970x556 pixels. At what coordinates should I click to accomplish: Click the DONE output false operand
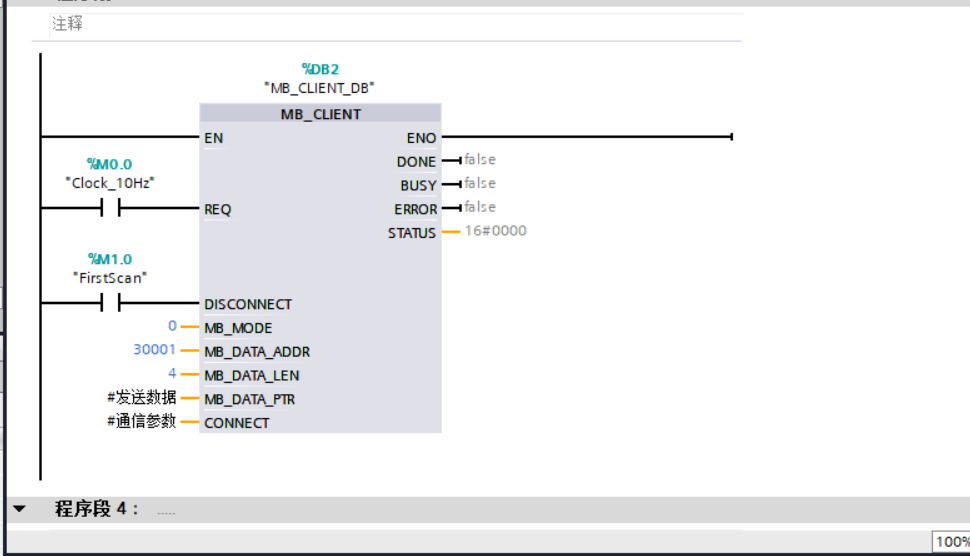point(480,160)
